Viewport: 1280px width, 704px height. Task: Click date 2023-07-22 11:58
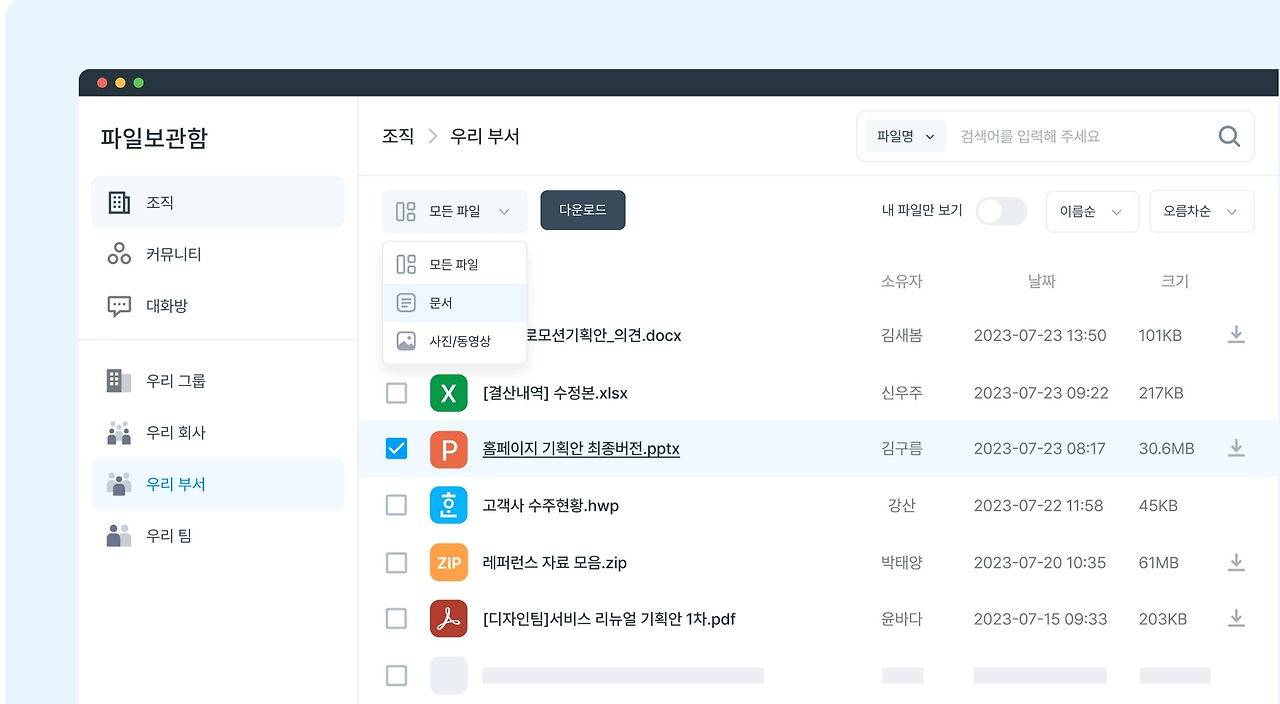[1038, 506]
